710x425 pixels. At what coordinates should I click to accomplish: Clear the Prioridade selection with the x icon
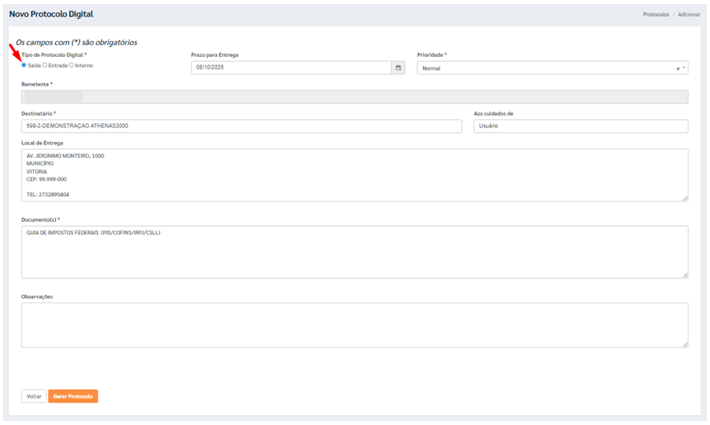(x=678, y=68)
